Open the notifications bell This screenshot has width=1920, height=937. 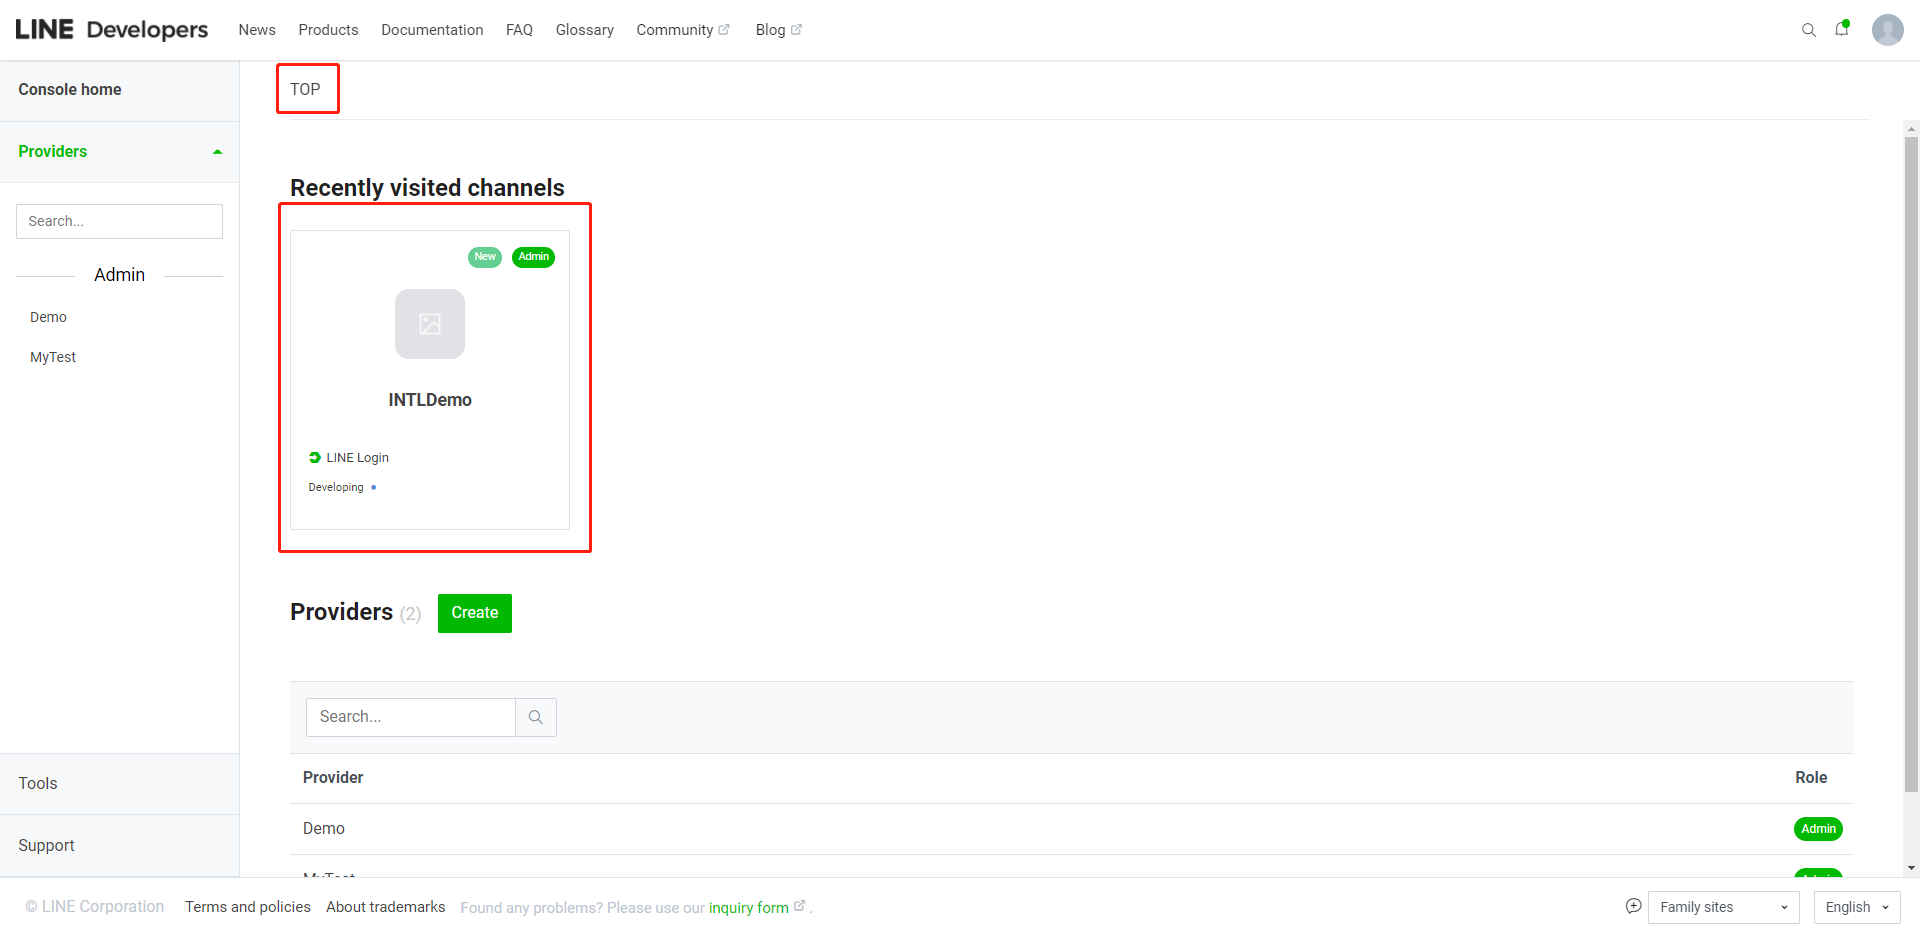(x=1841, y=29)
